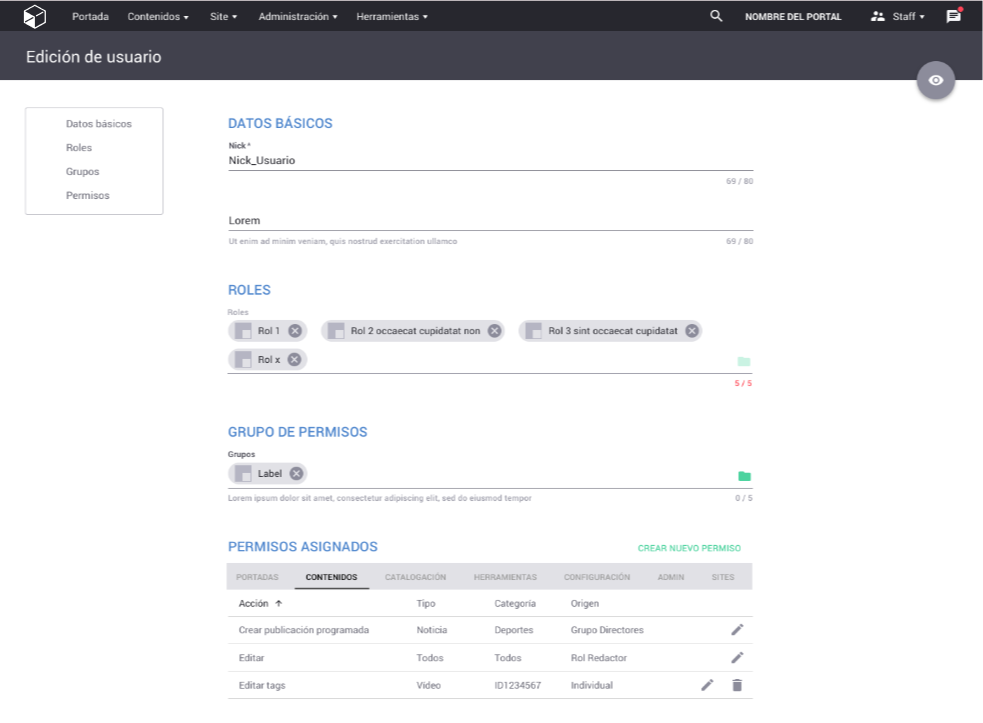
Task: Click the CREAR NUEVO PERMISO link
Action: point(688,548)
